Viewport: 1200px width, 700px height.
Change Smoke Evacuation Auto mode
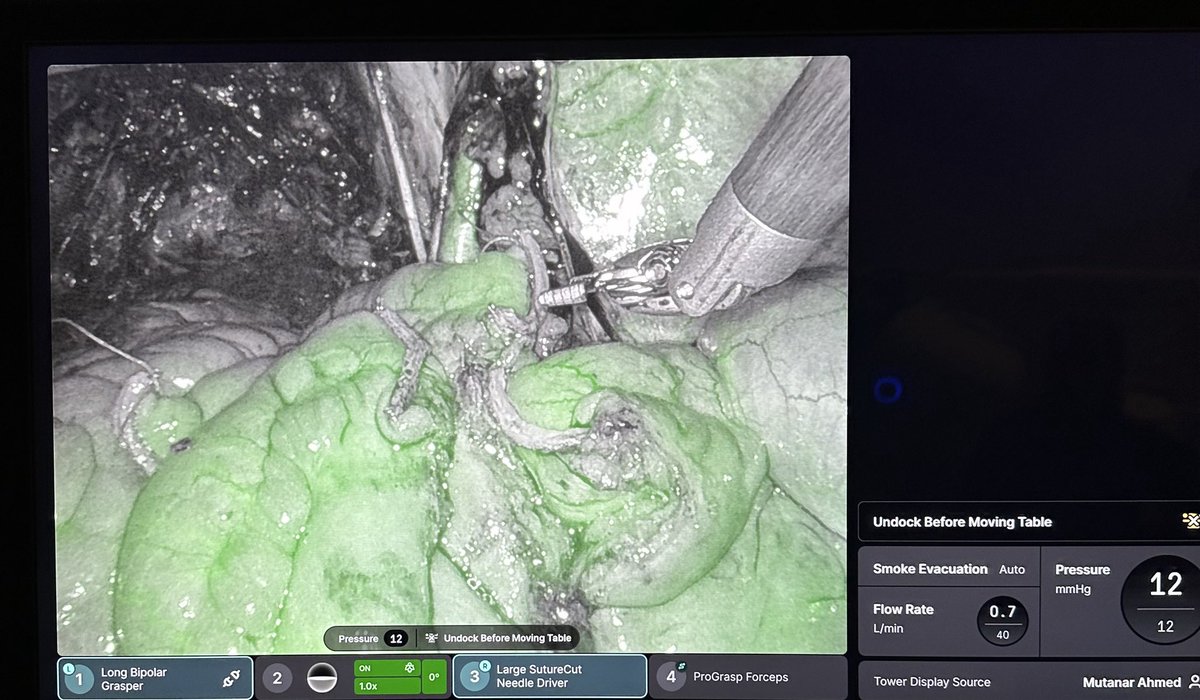(x=948, y=569)
